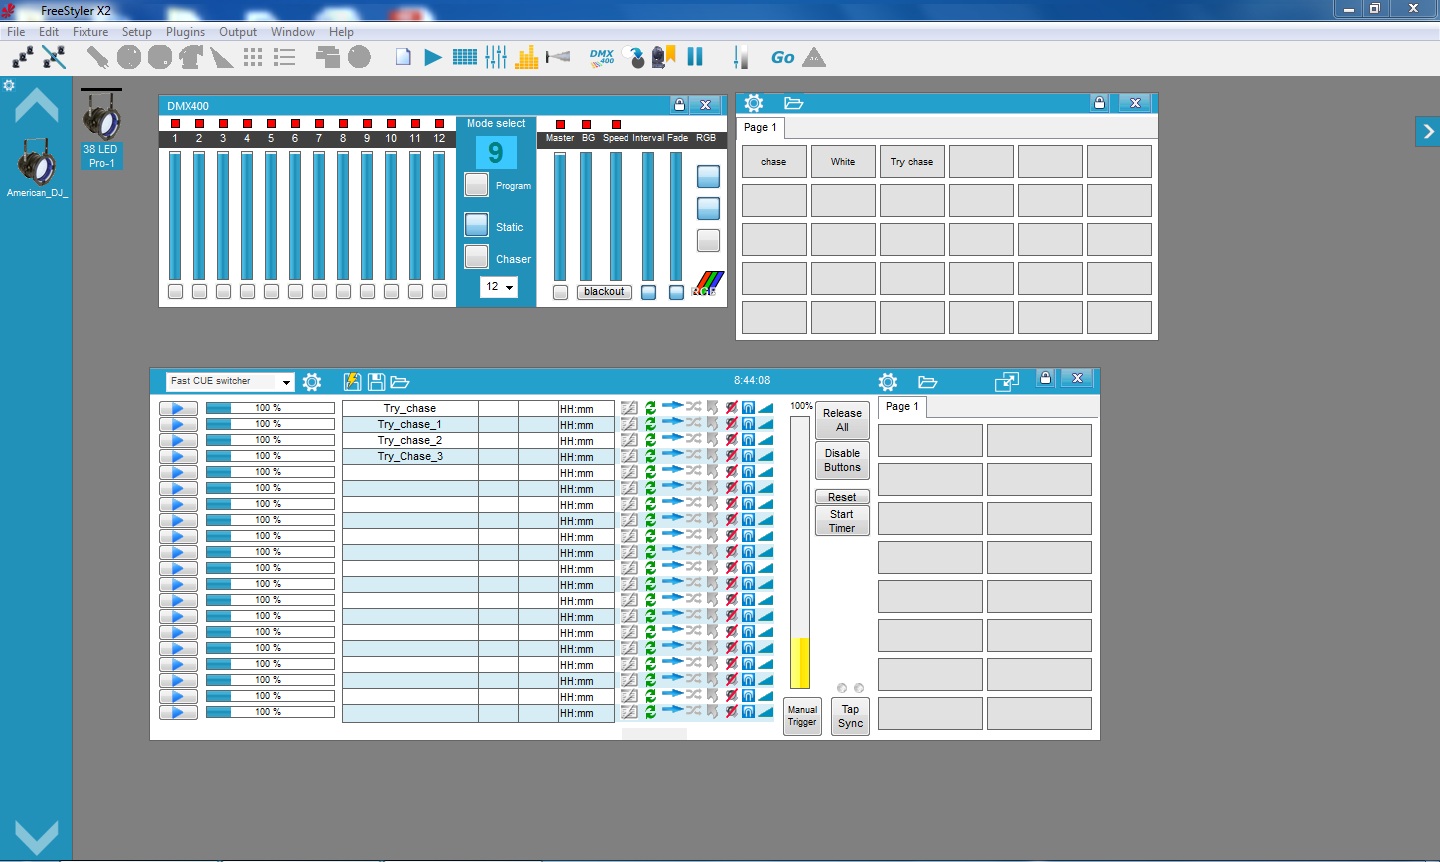Save the cue list with the disk icon

point(377,381)
